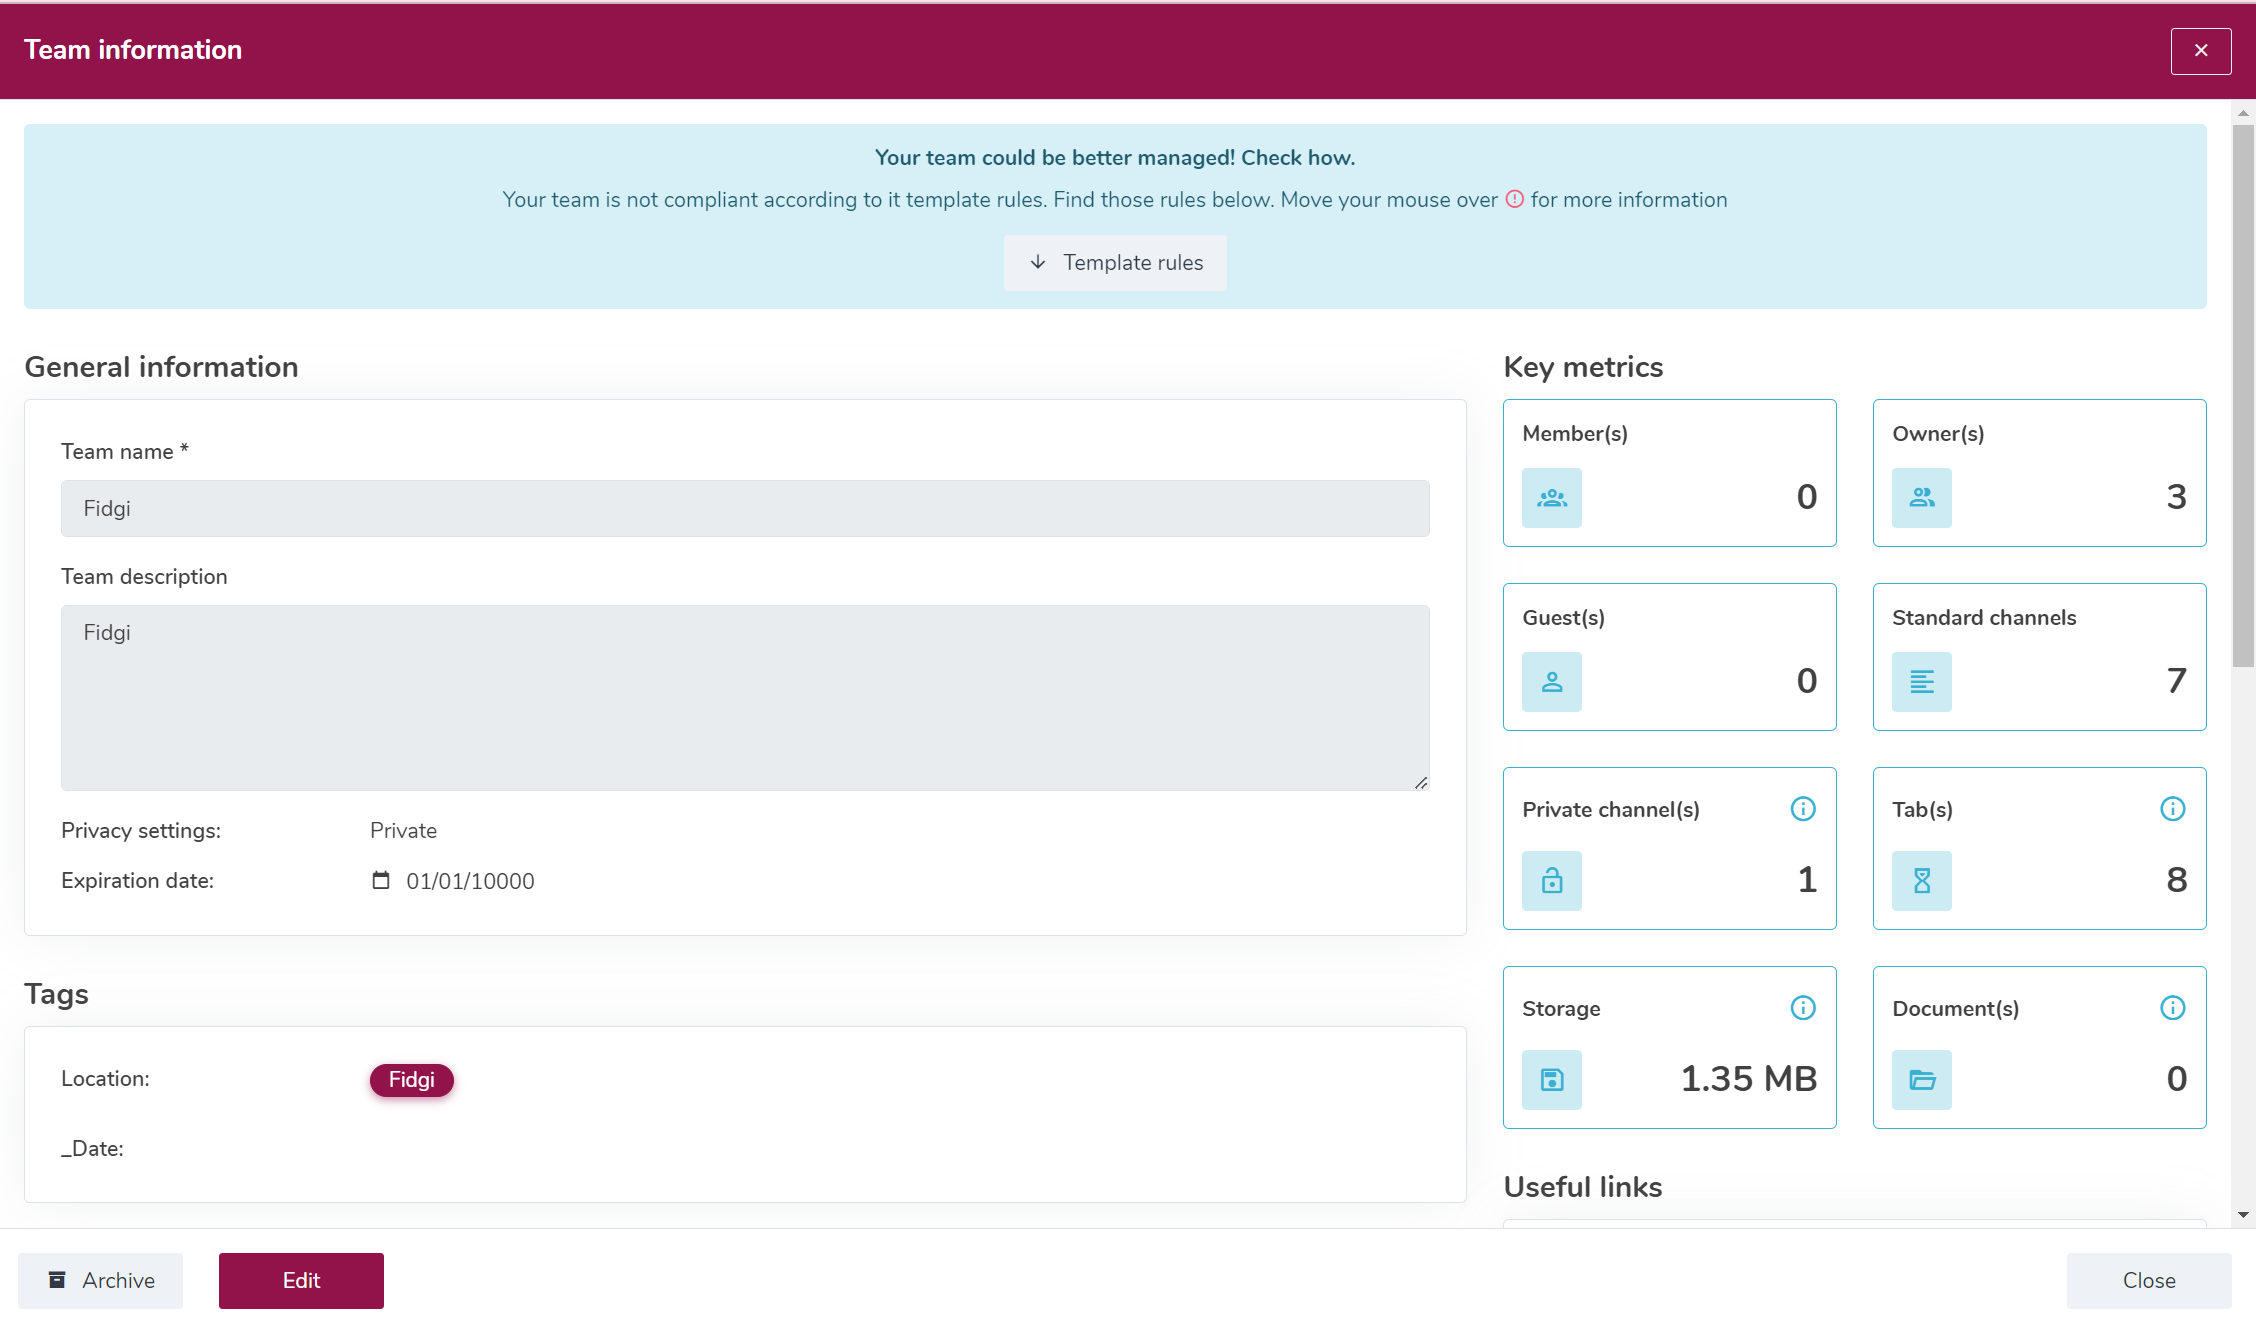Show info for Document(s) metric
The height and width of the screenshot is (1330, 2256).
(x=2173, y=1008)
